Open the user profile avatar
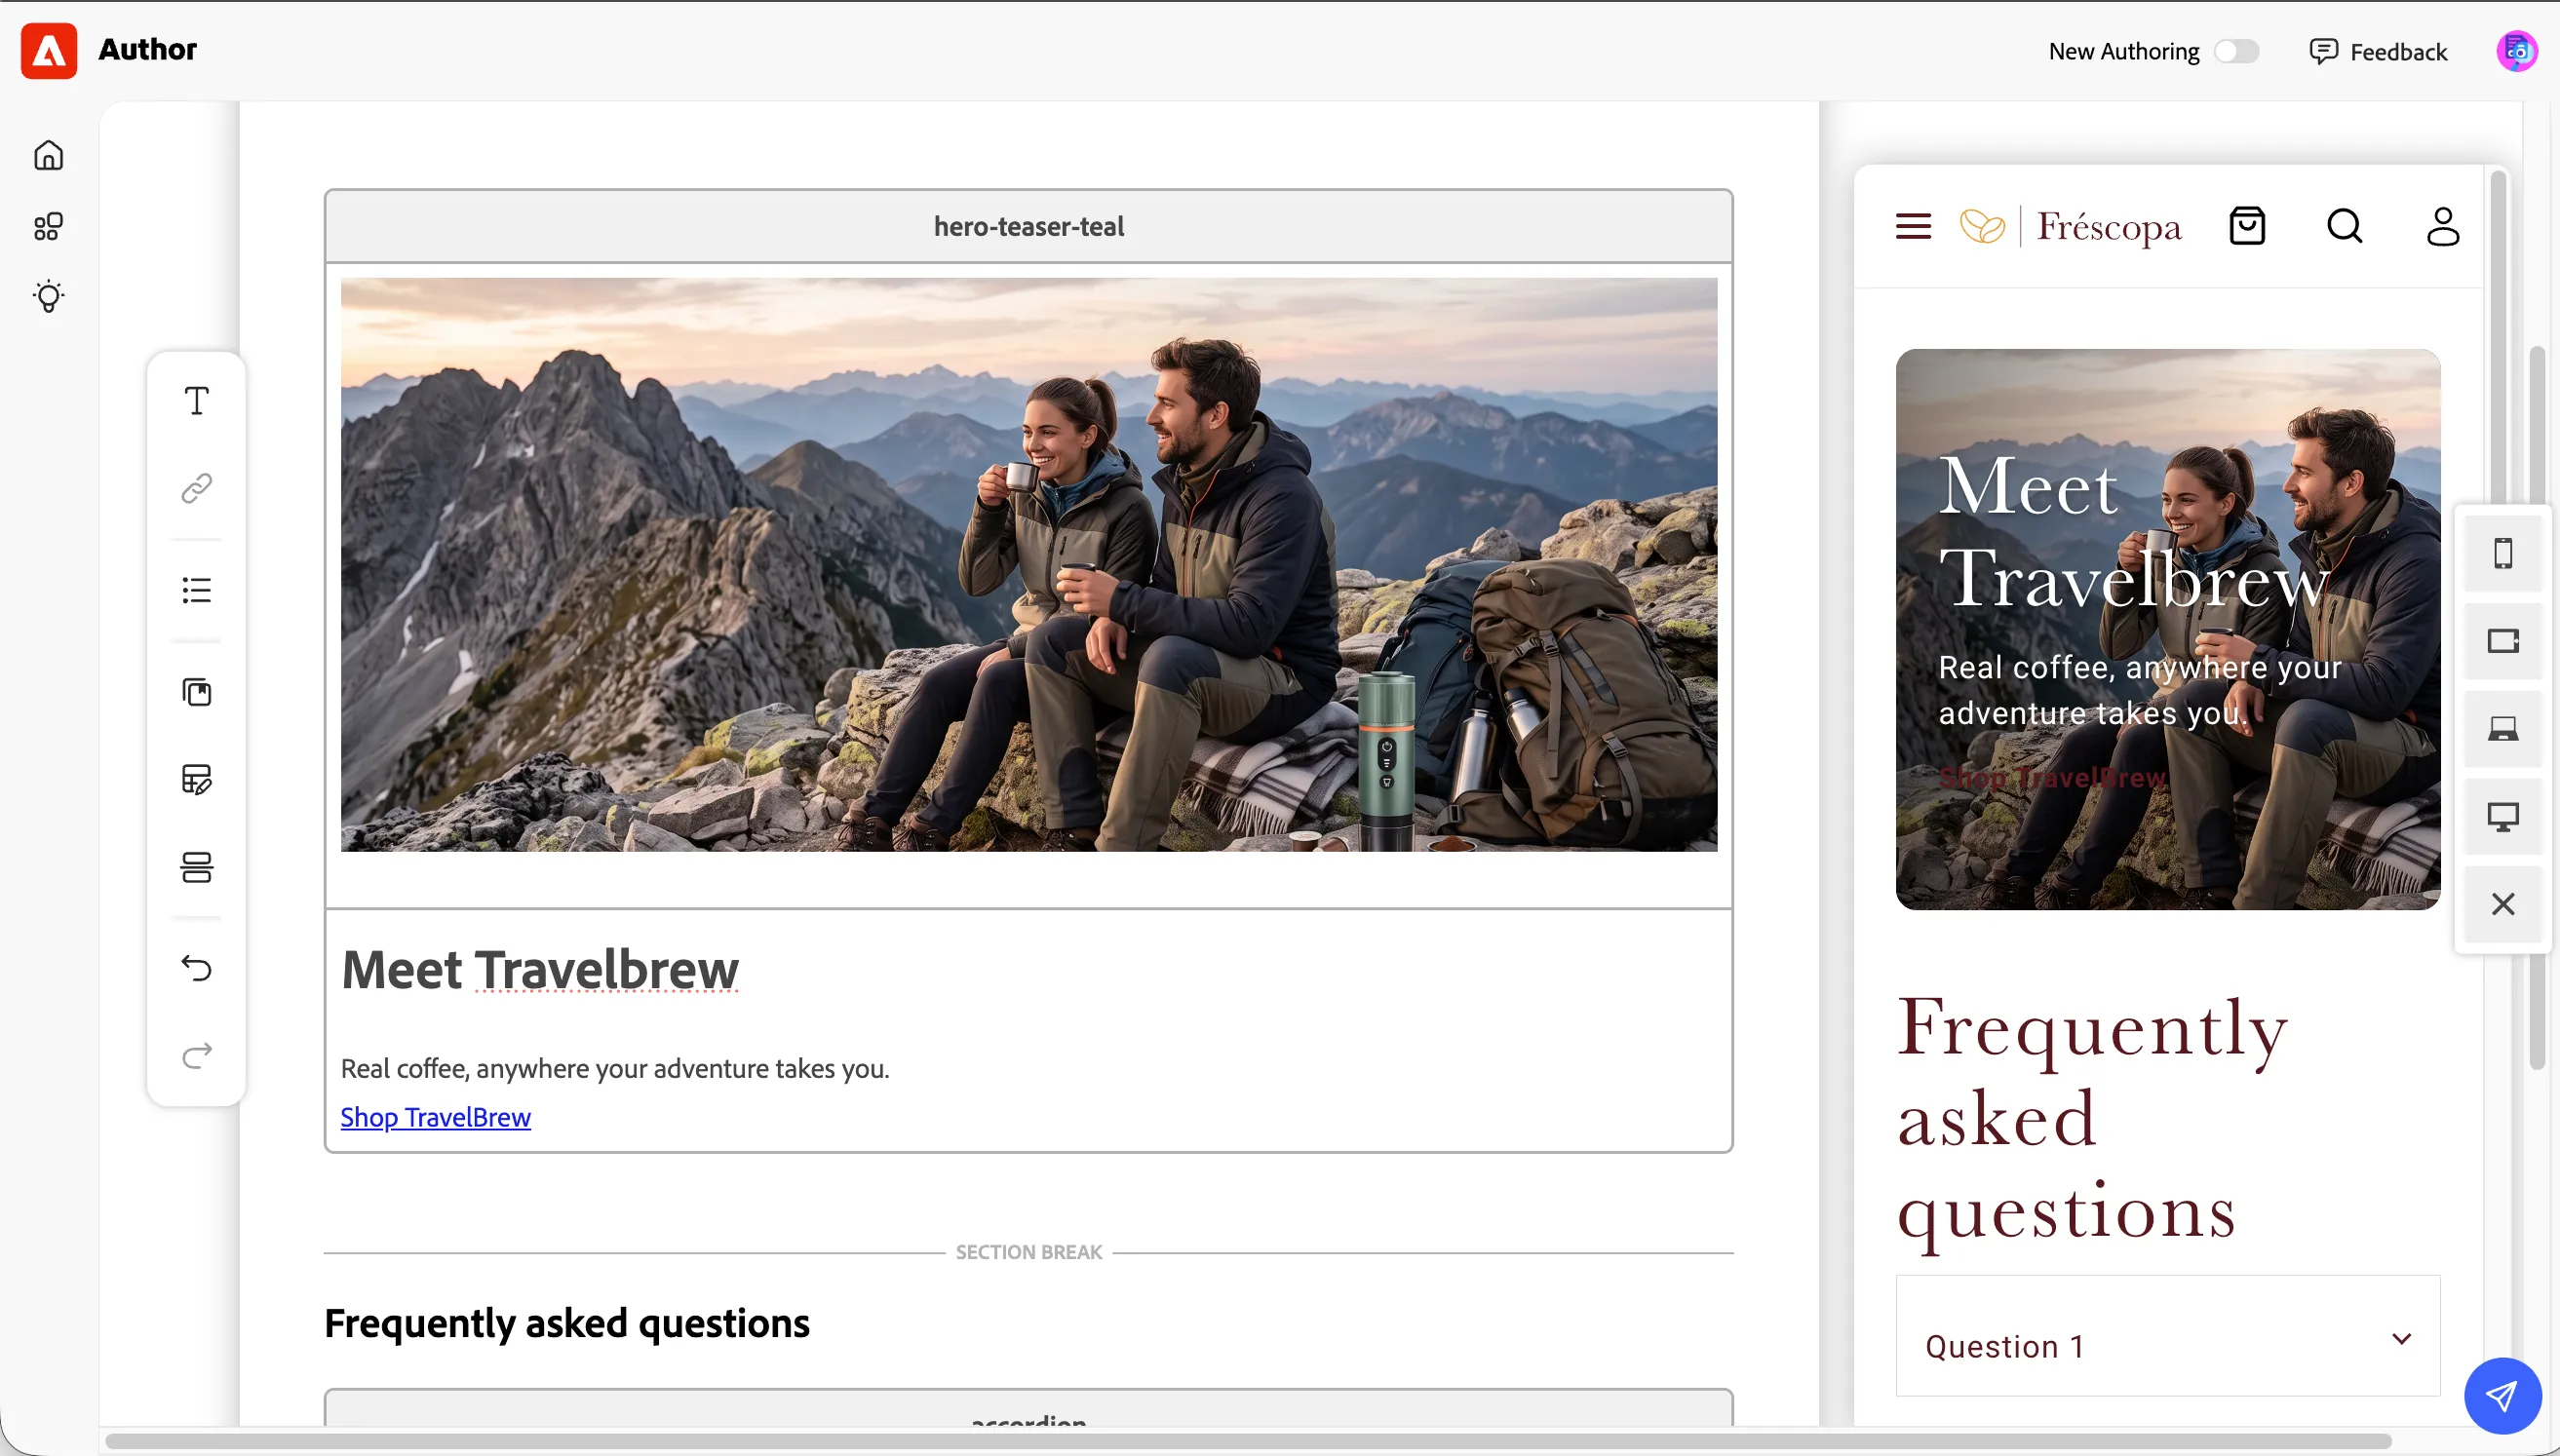 (2517, 51)
